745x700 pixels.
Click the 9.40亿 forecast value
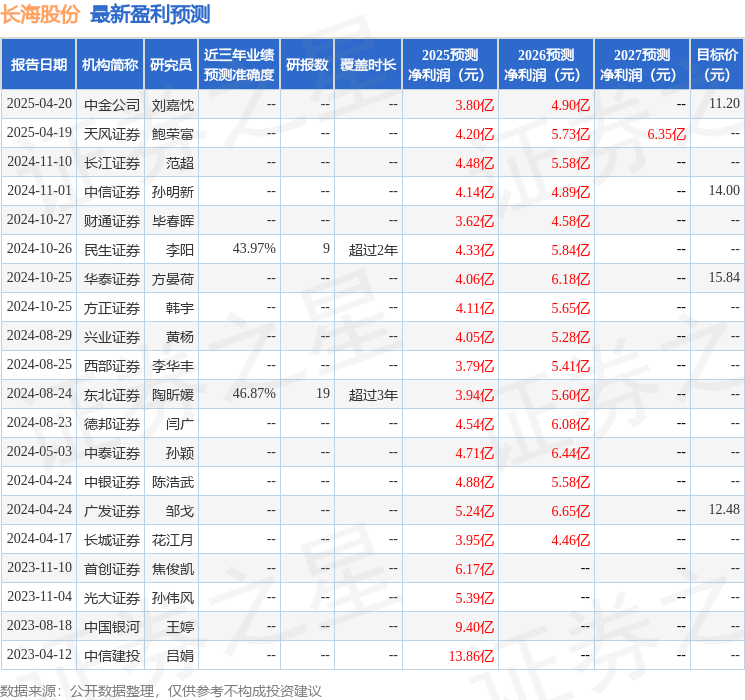pyautogui.click(x=474, y=627)
